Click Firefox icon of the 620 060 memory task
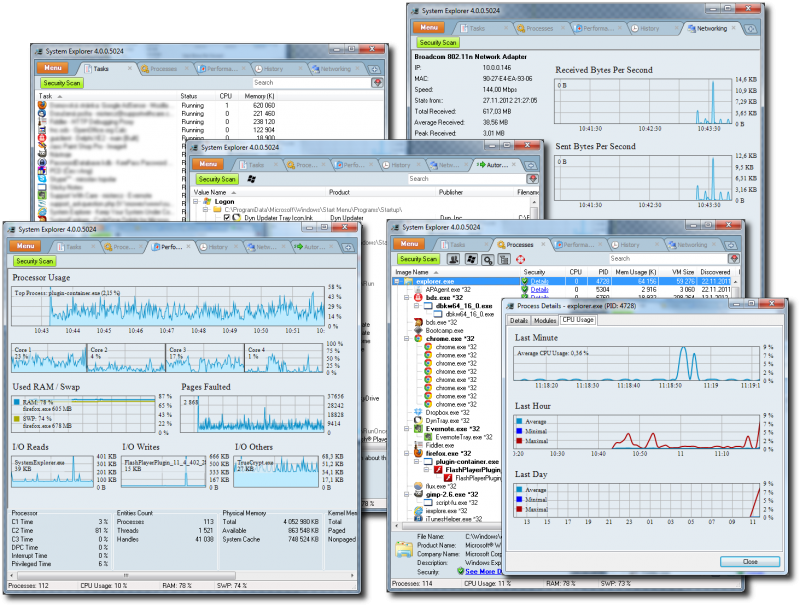Image resolution: width=800 pixels, height=606 pixels. (x=42, y=106)
